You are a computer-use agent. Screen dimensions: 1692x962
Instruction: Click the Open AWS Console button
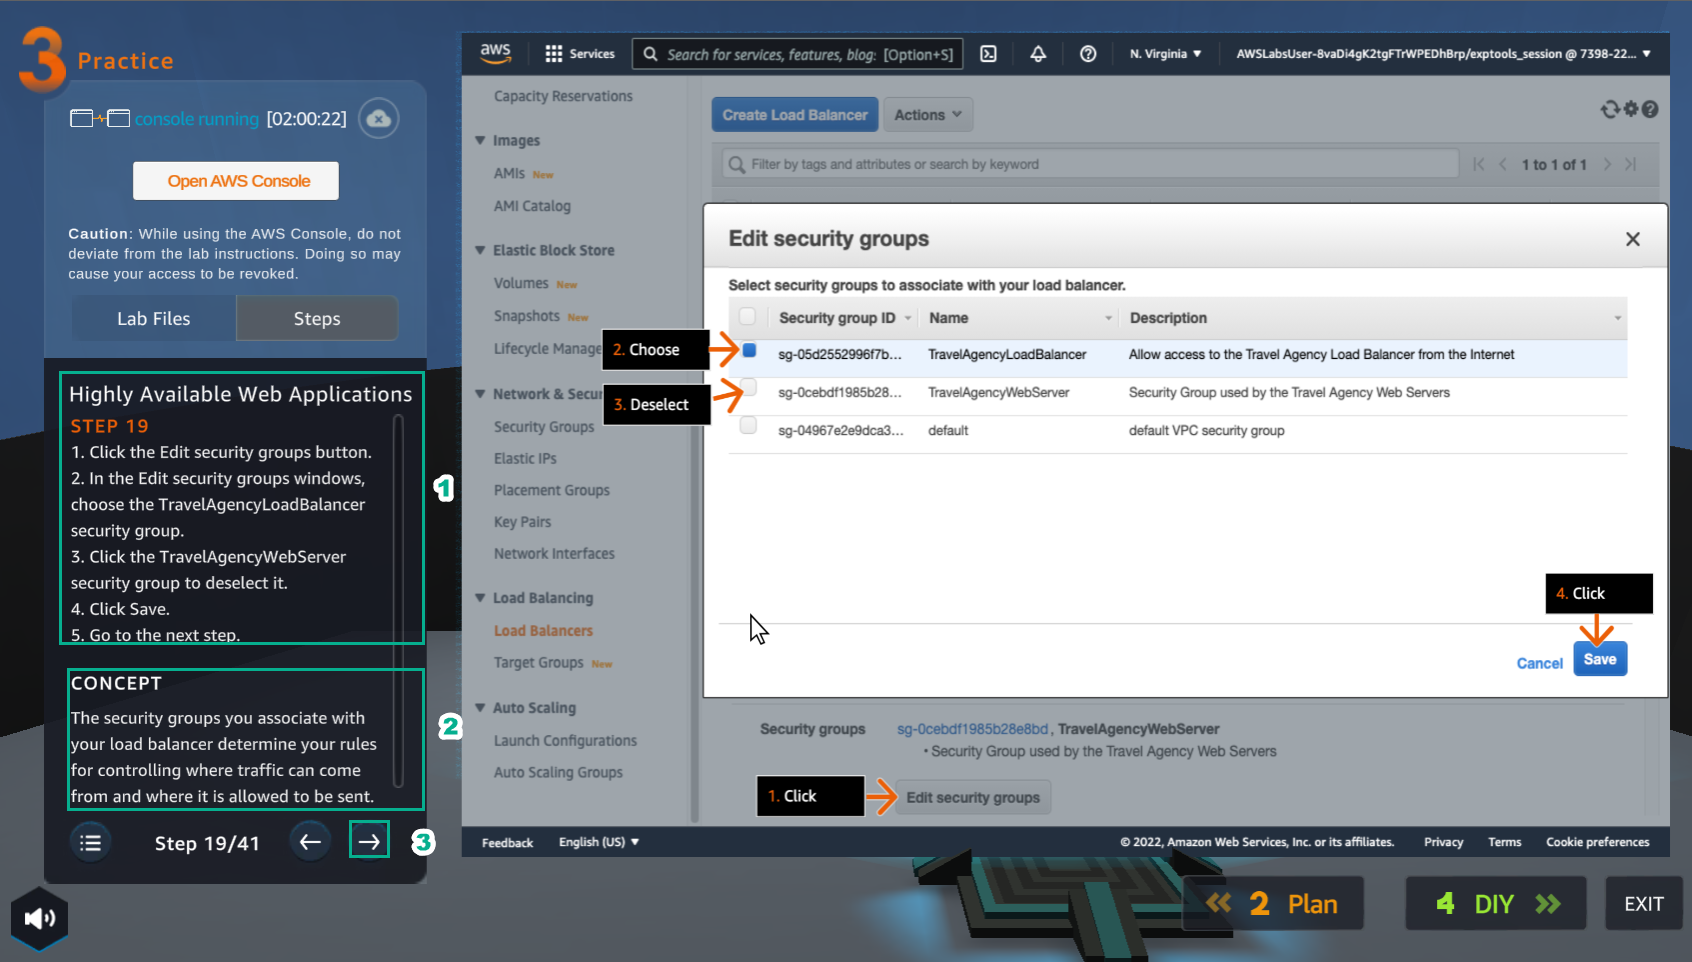pos(236,181)
